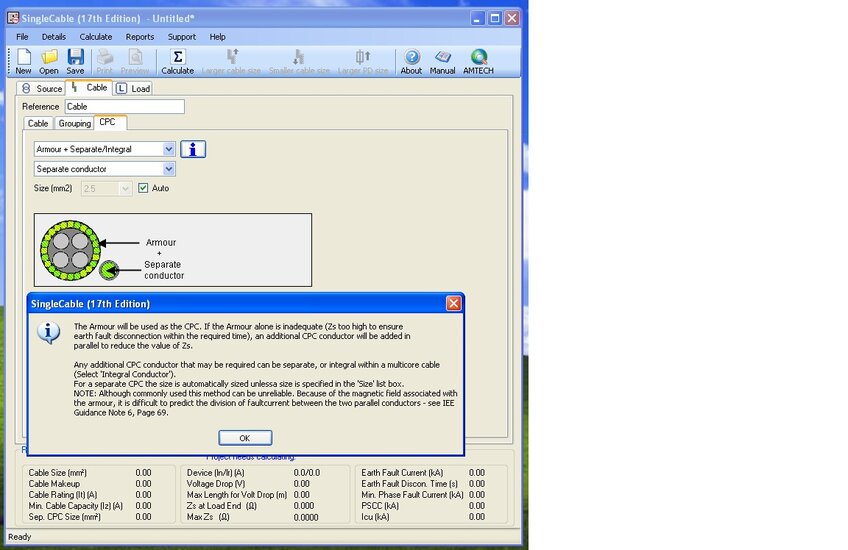Switch to the Grouping sub-tab
The height and width of the screenshot is (550, 848).
75,123
